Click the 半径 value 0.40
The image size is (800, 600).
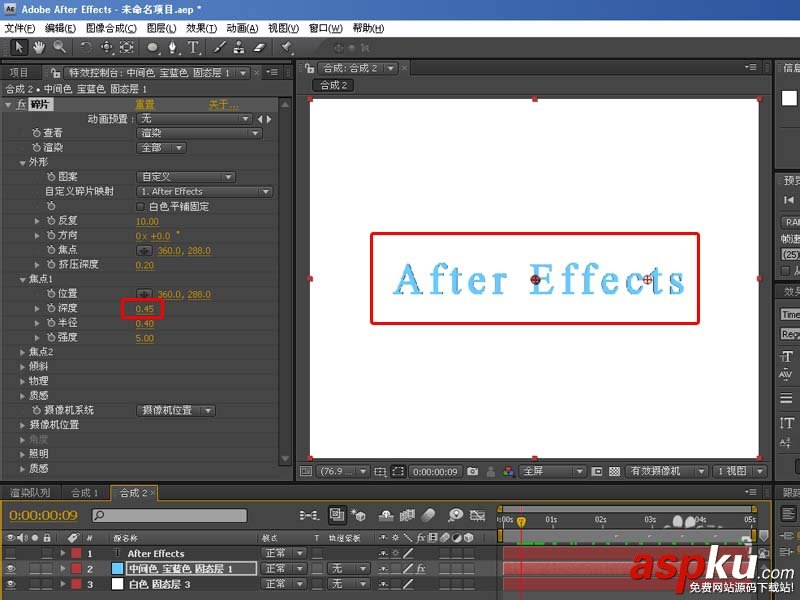[145, 323]
